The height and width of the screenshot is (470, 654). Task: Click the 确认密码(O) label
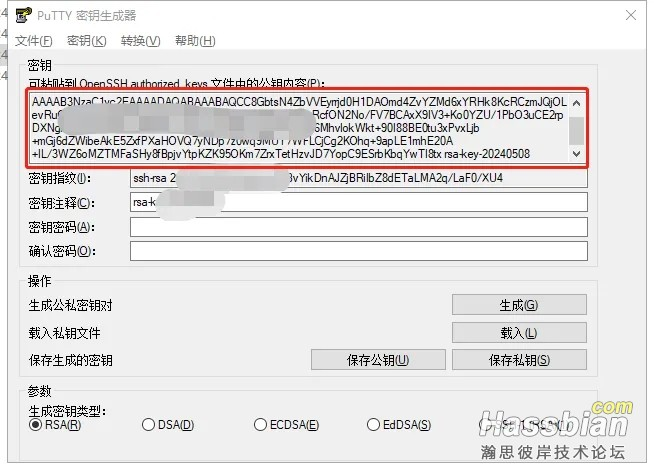[x=62, y=251]
